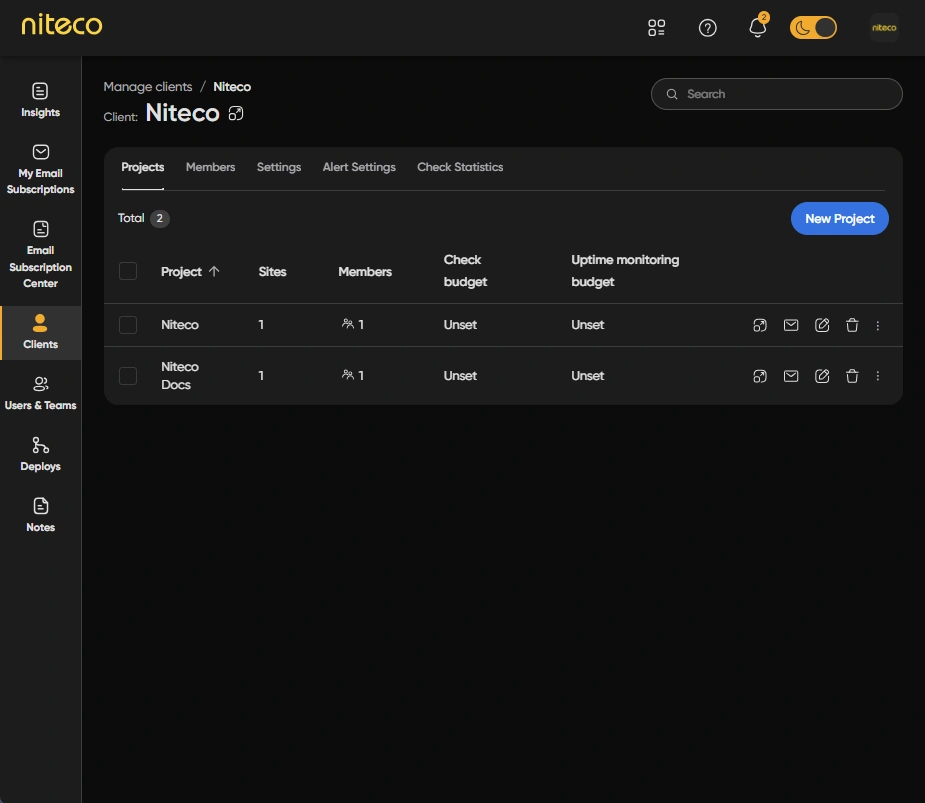Image resolution: width=925 pixels, height=803 pixels.
Task: Click the New Project button
Action: tap(839, 219)
